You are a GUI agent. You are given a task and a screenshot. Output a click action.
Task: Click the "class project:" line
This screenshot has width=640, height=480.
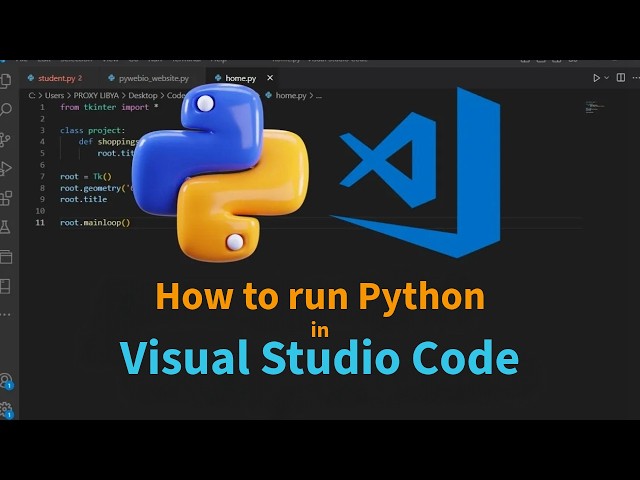tap(93, 130)
